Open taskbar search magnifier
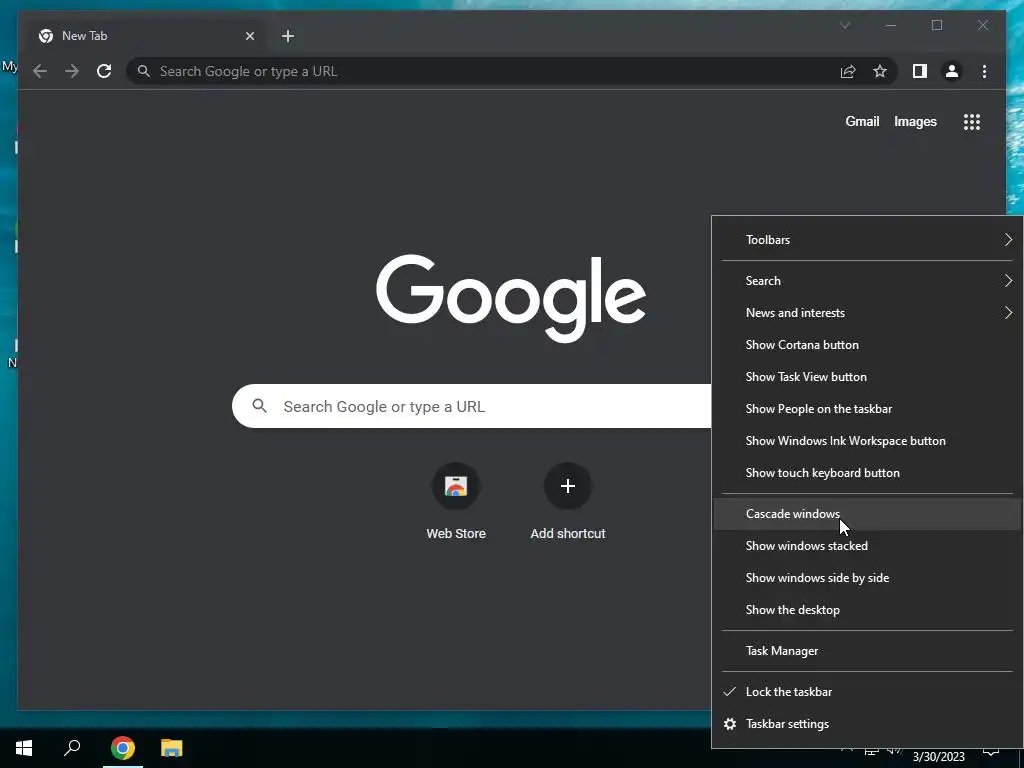Image resolution: width=1024 pixels, height=768 pixels. 72,748
